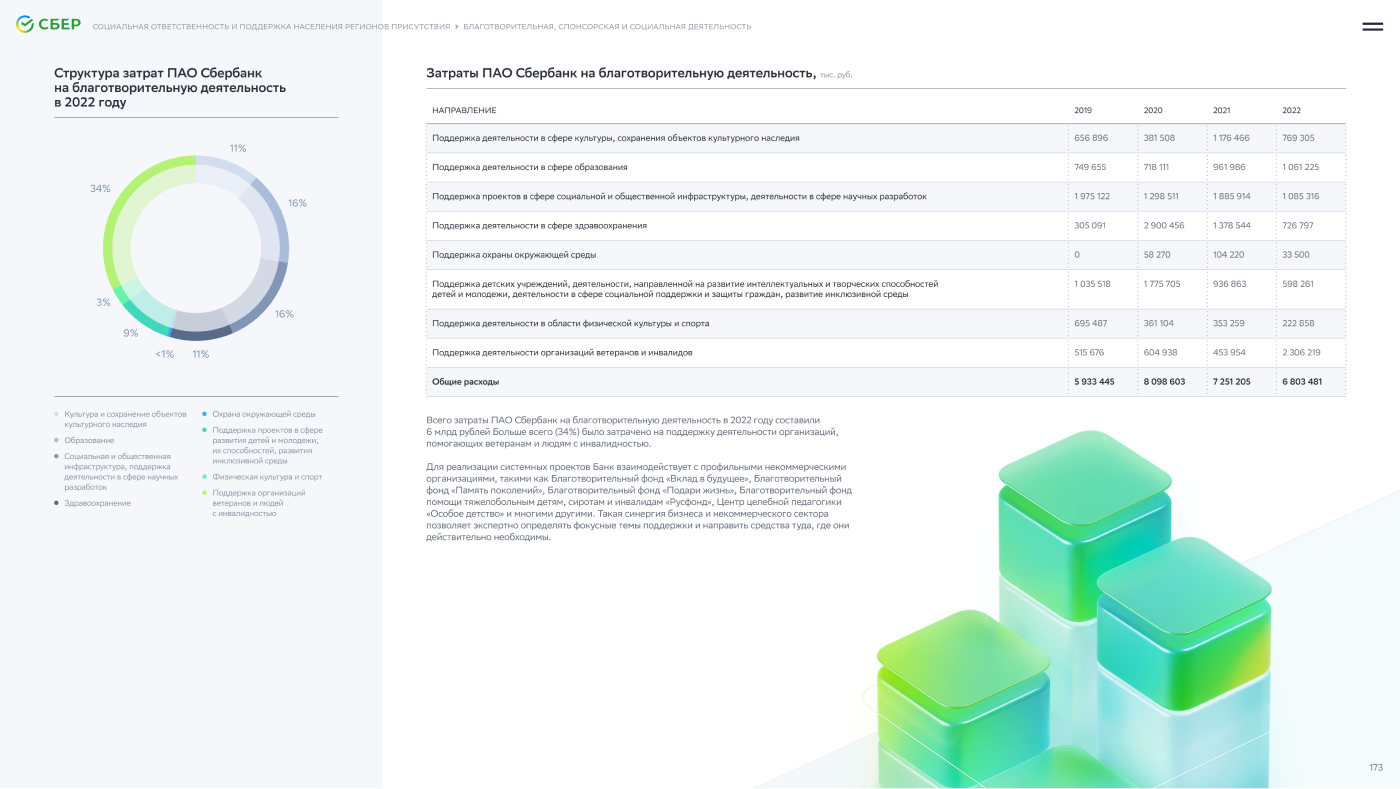This screenshot has height=789, width=1400.
Task: Click cell value 2 900 456
Action: point(1164,226)
